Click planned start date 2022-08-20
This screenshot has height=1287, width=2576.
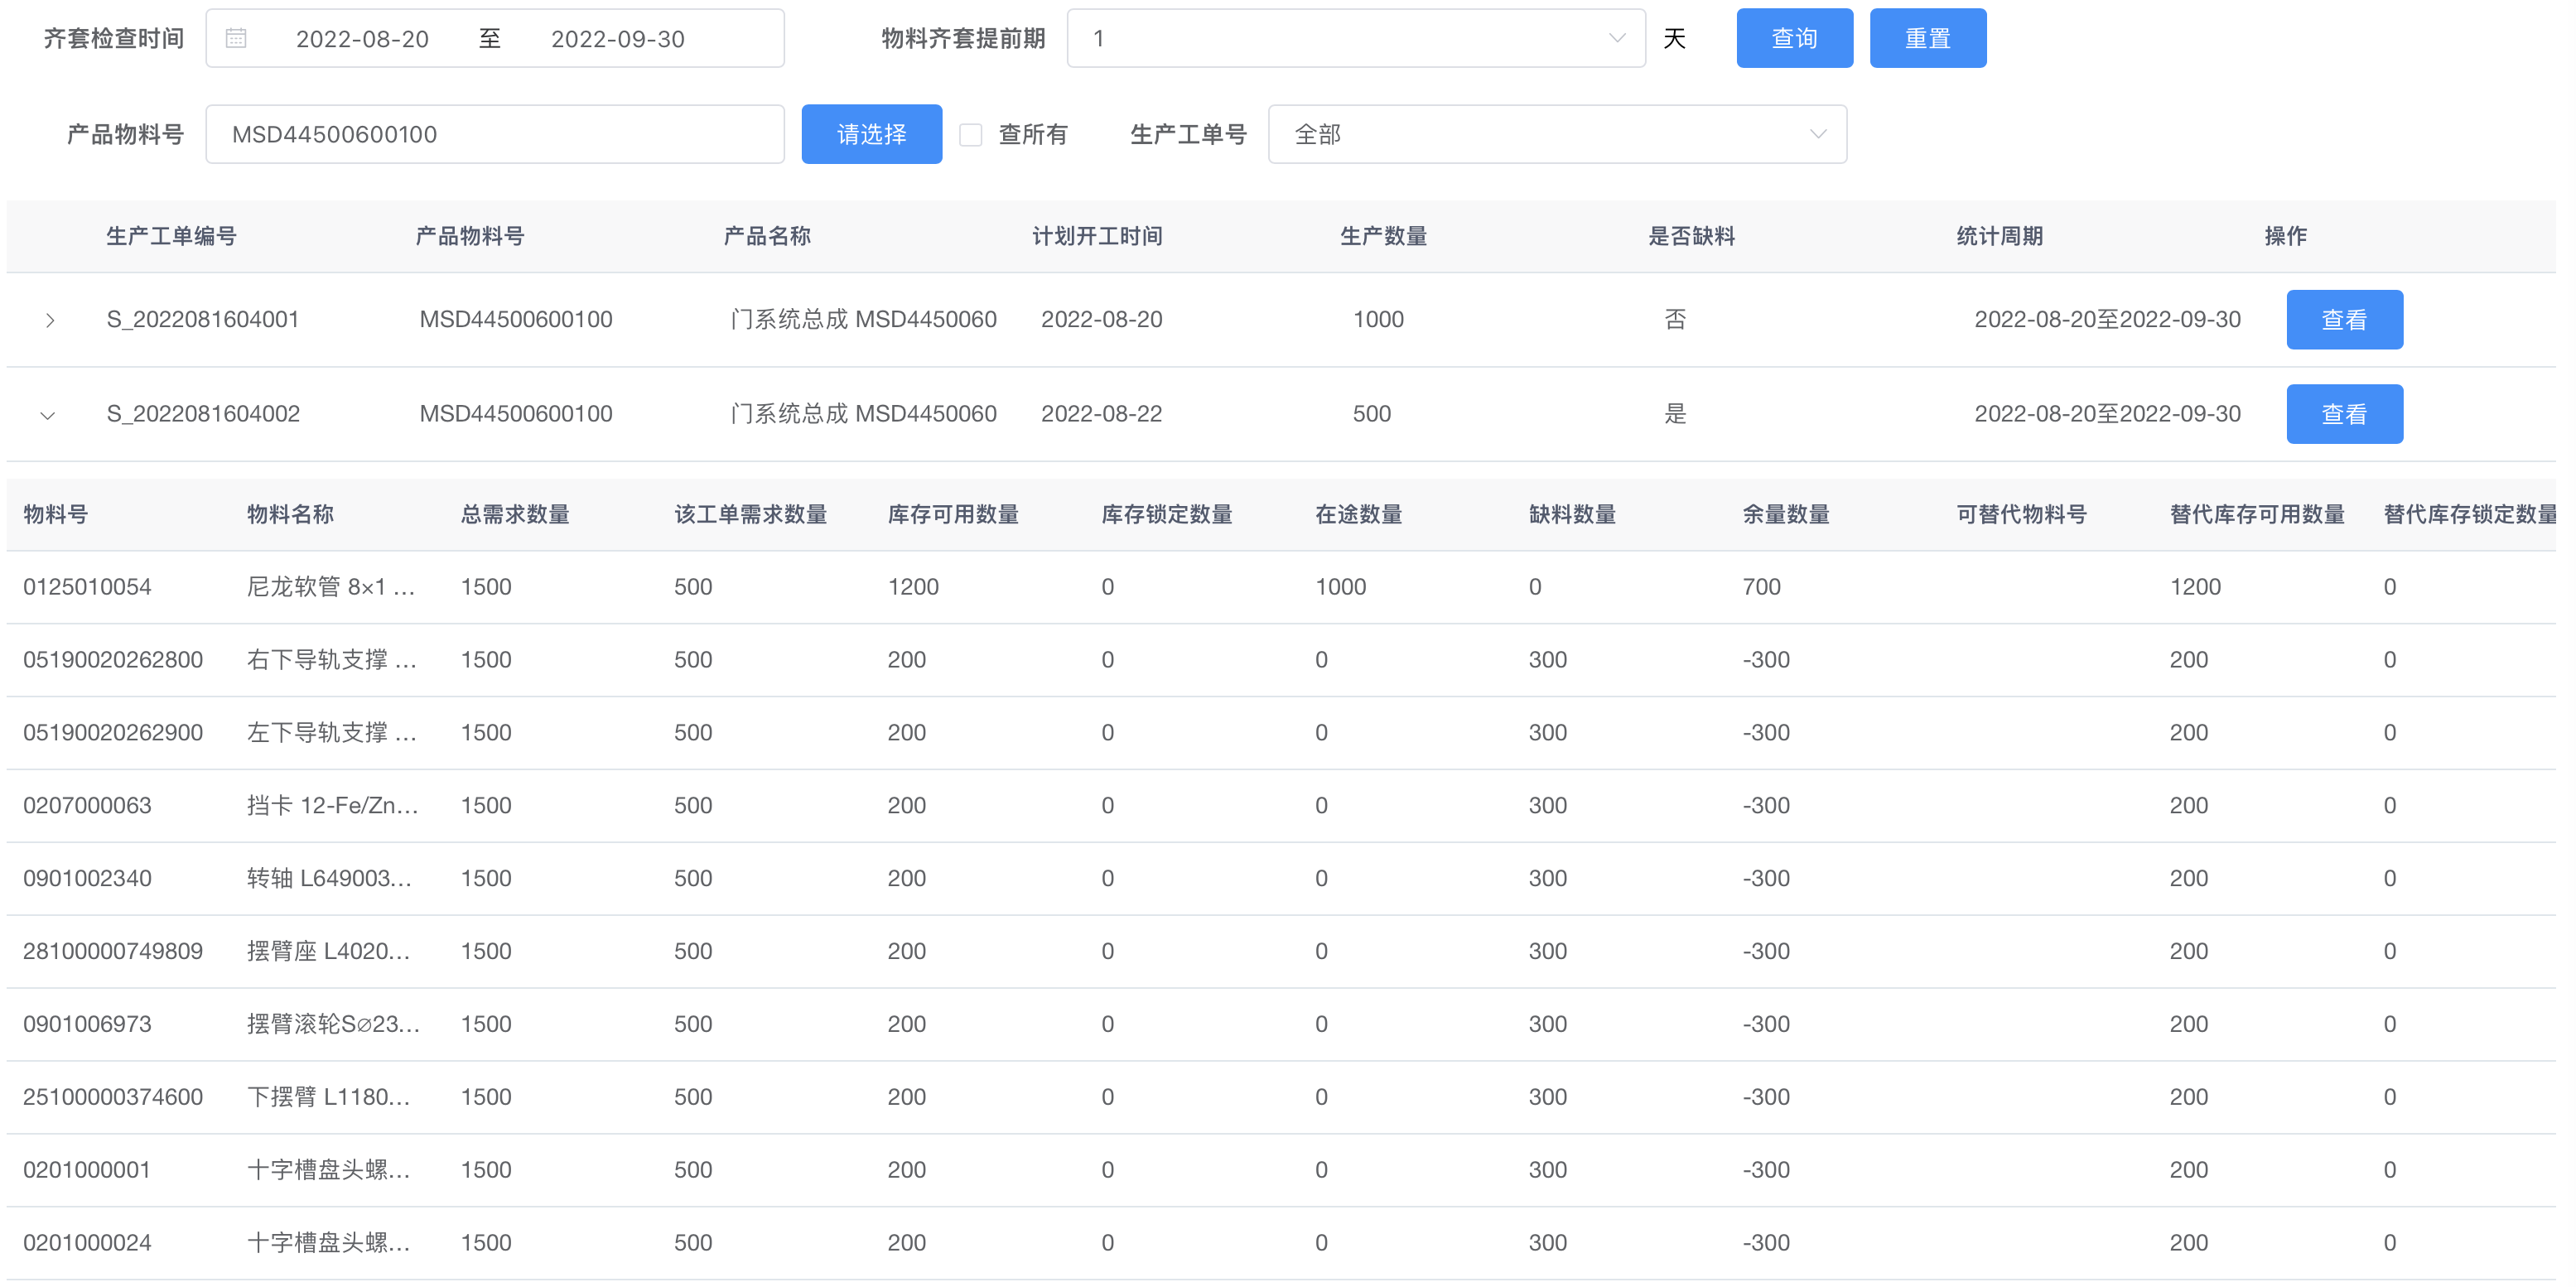pyautogui.click(x=1101, y=320)
